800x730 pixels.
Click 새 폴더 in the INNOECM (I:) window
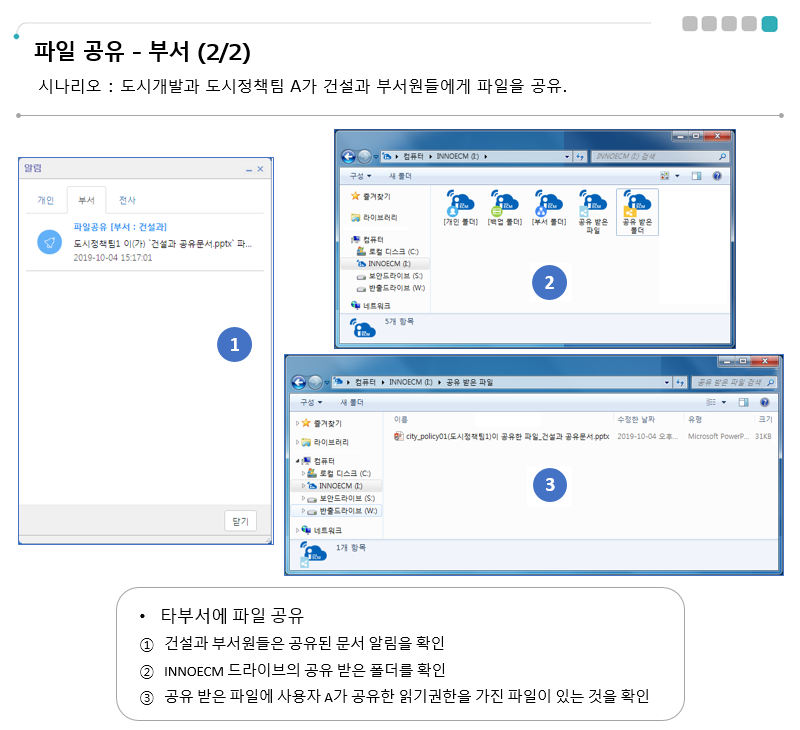[x=398, y=176]
